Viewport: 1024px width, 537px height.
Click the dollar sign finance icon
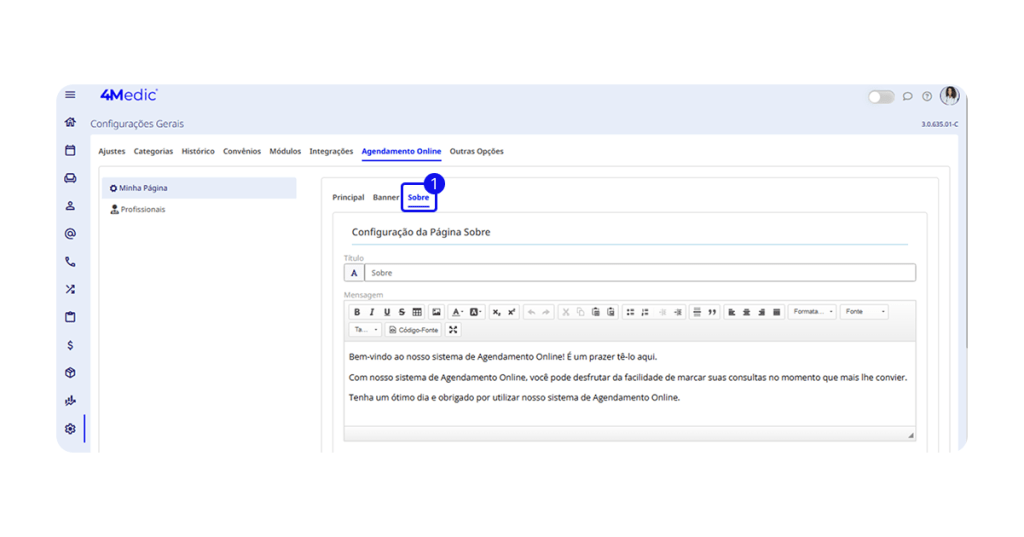pyautogui.click(x=70, y=345)
